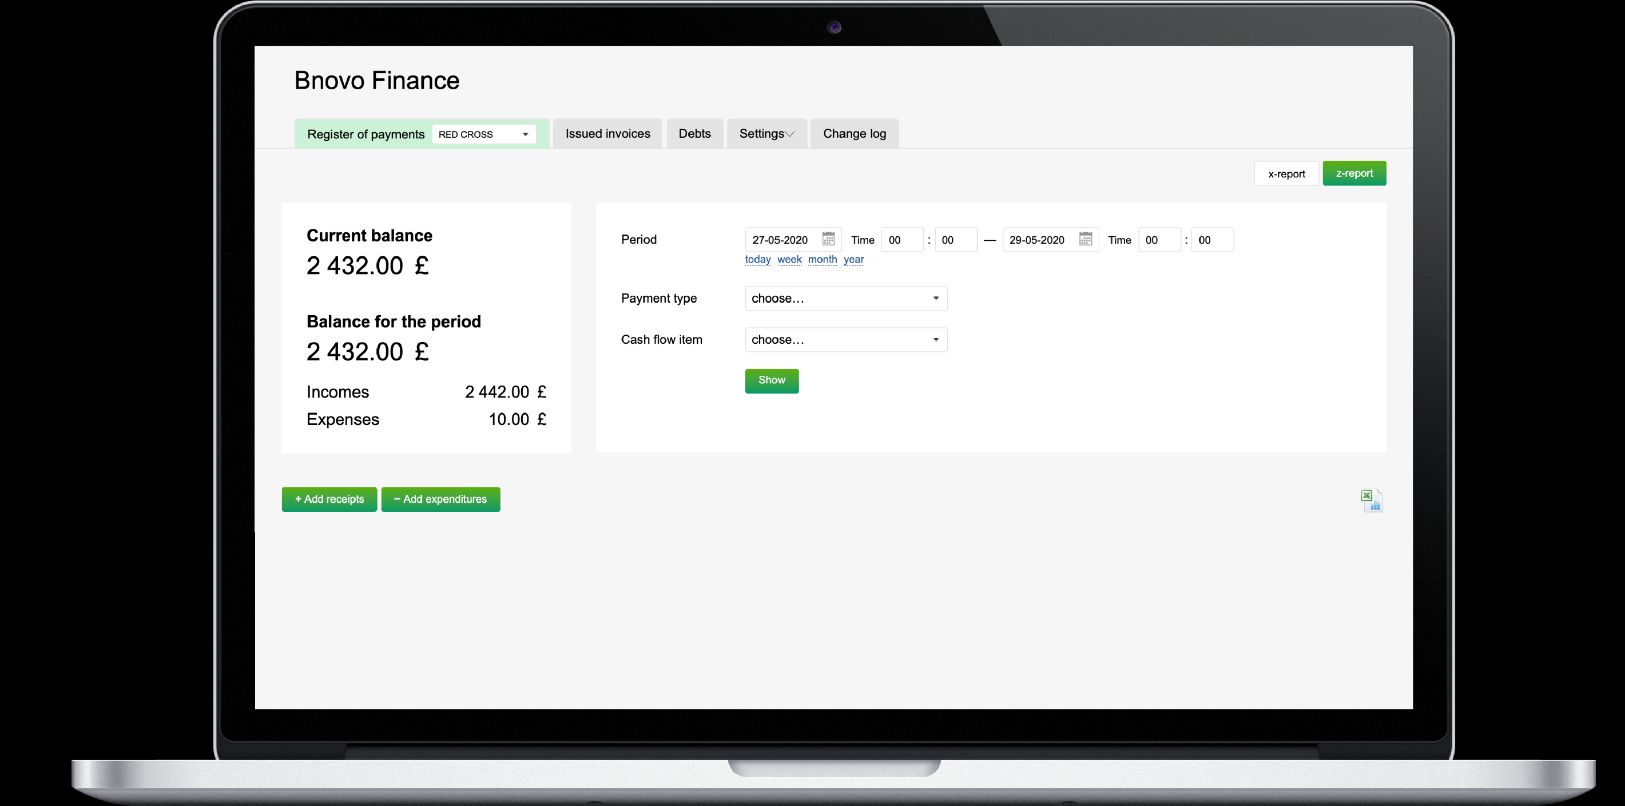Click the Bnovo Finance title
This screenshot has width=1625, height=806.
[377, 81]
